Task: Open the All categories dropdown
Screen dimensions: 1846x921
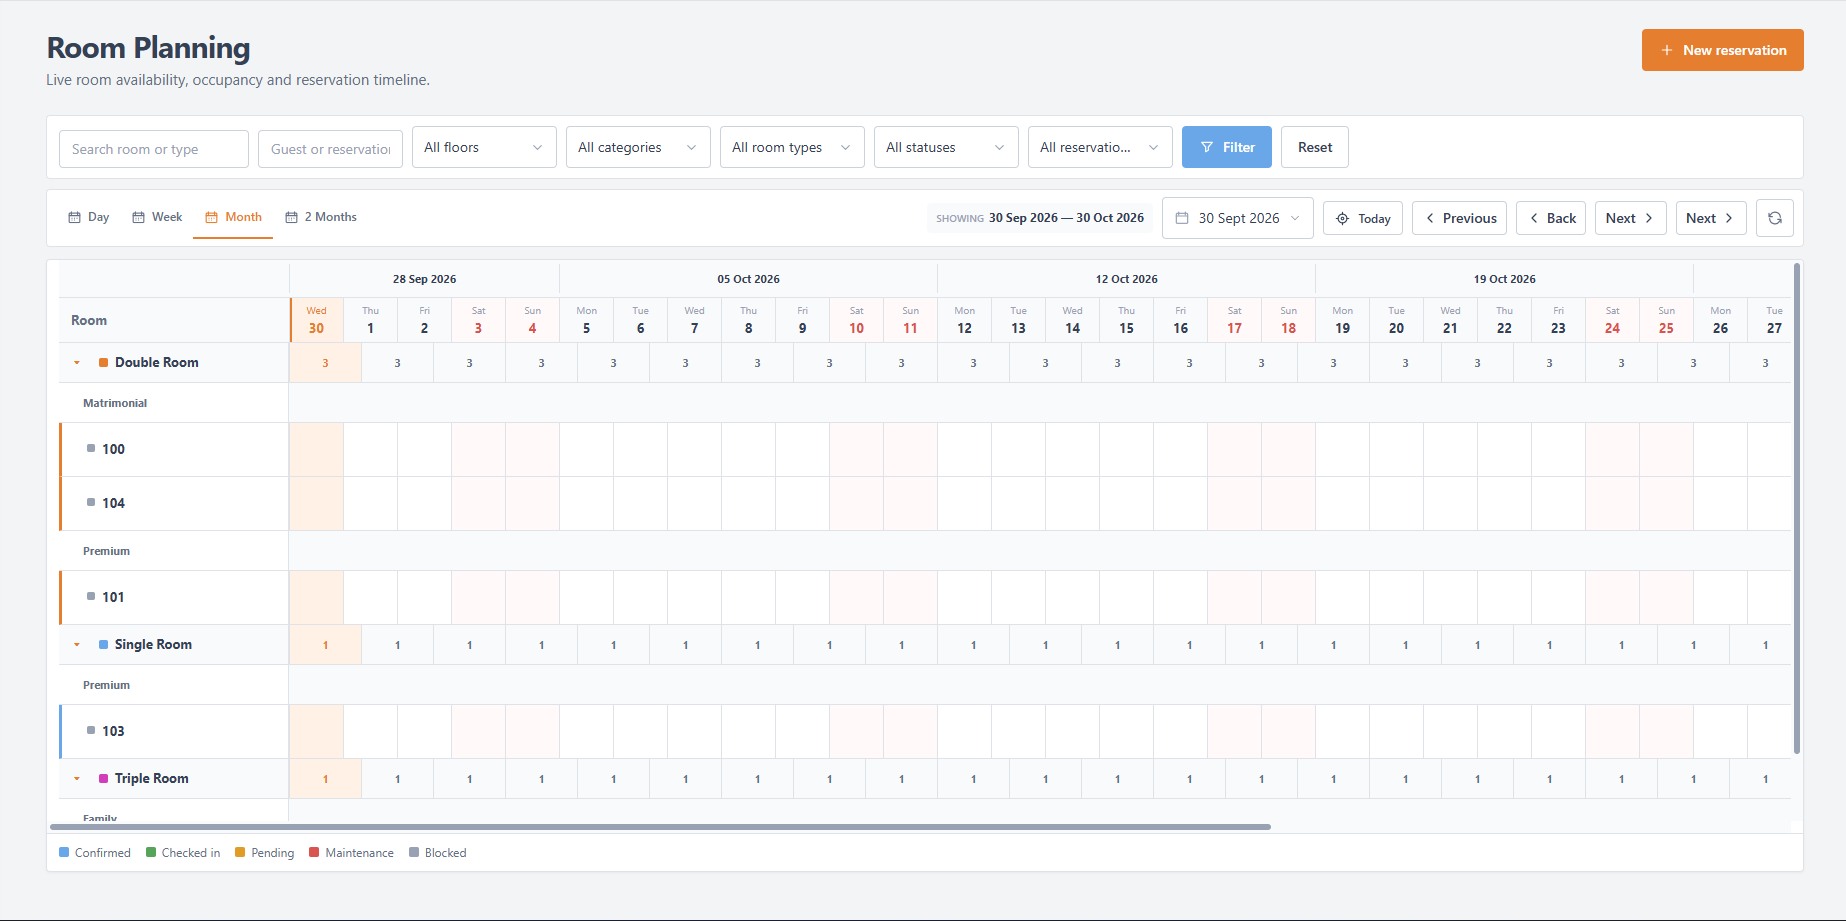Action: (x=638, y=147)
